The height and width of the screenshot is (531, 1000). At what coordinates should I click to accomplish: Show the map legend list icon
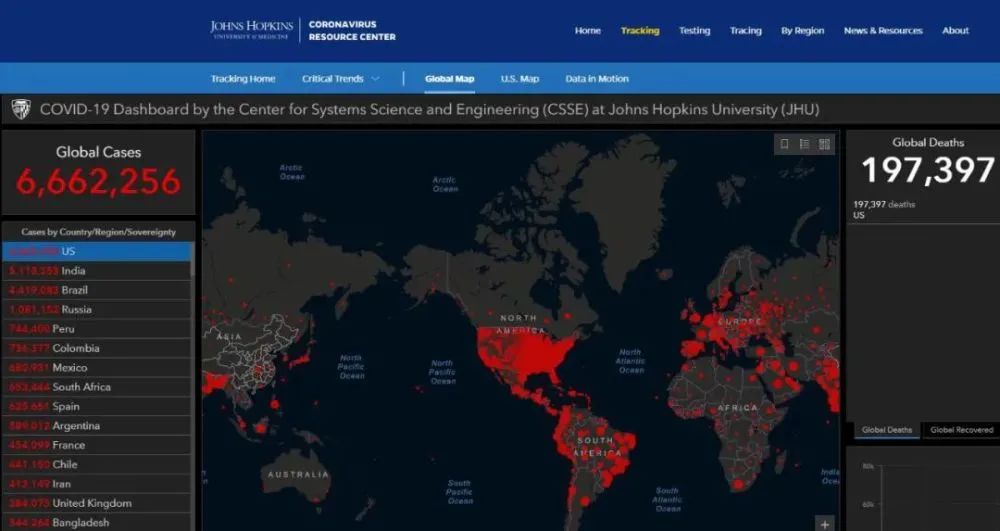[x=804, y=144]
